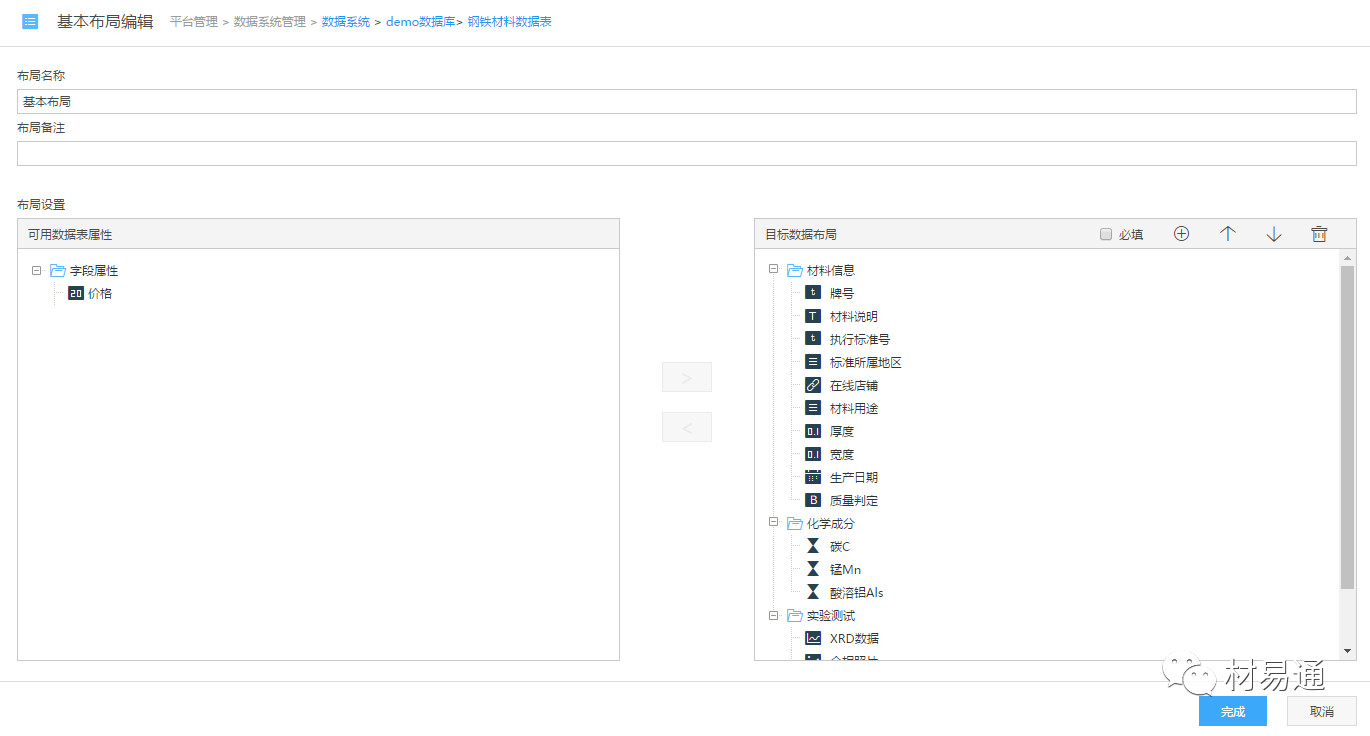Collapse the 材料信息 folder node
Image resolution: width=1370 pixels, height=736 pixels.
773,270
